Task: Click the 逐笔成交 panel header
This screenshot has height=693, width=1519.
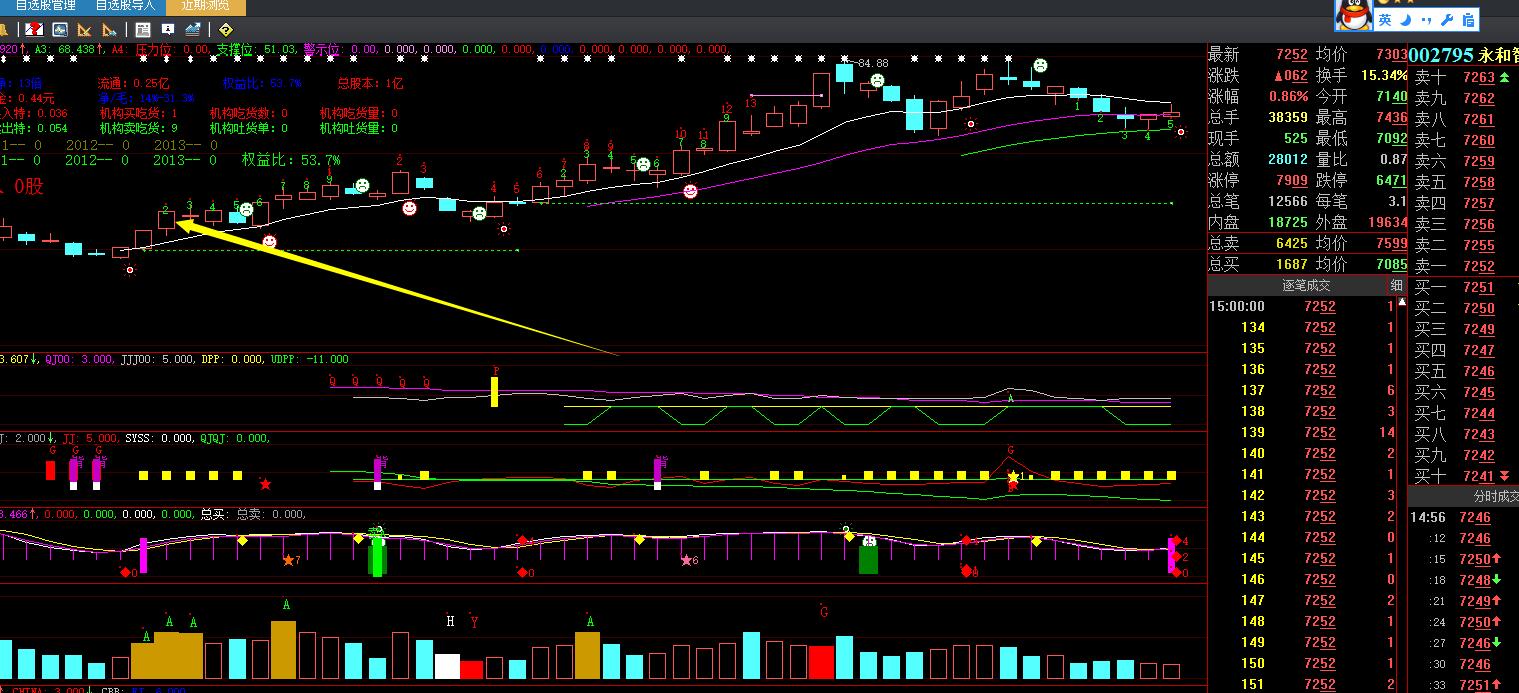Action: tap(1306, 286)
